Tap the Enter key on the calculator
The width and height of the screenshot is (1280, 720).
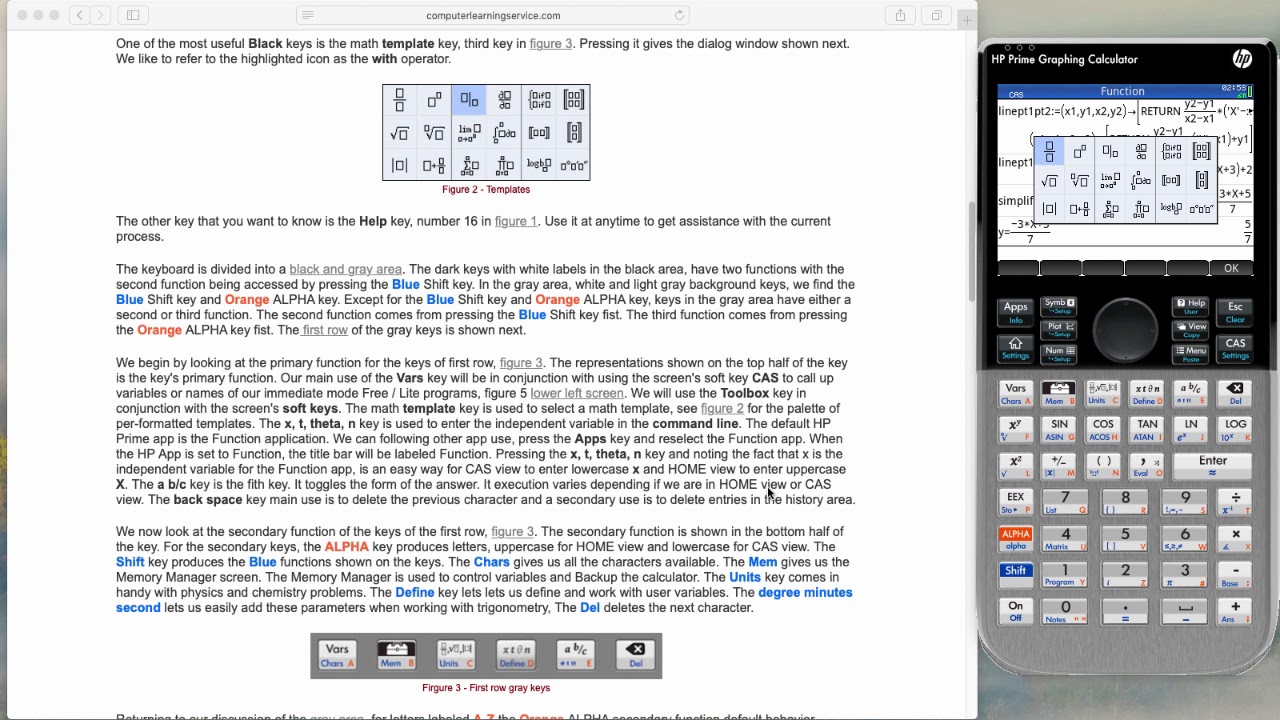pyautogui.click(x=1213, y=466)
